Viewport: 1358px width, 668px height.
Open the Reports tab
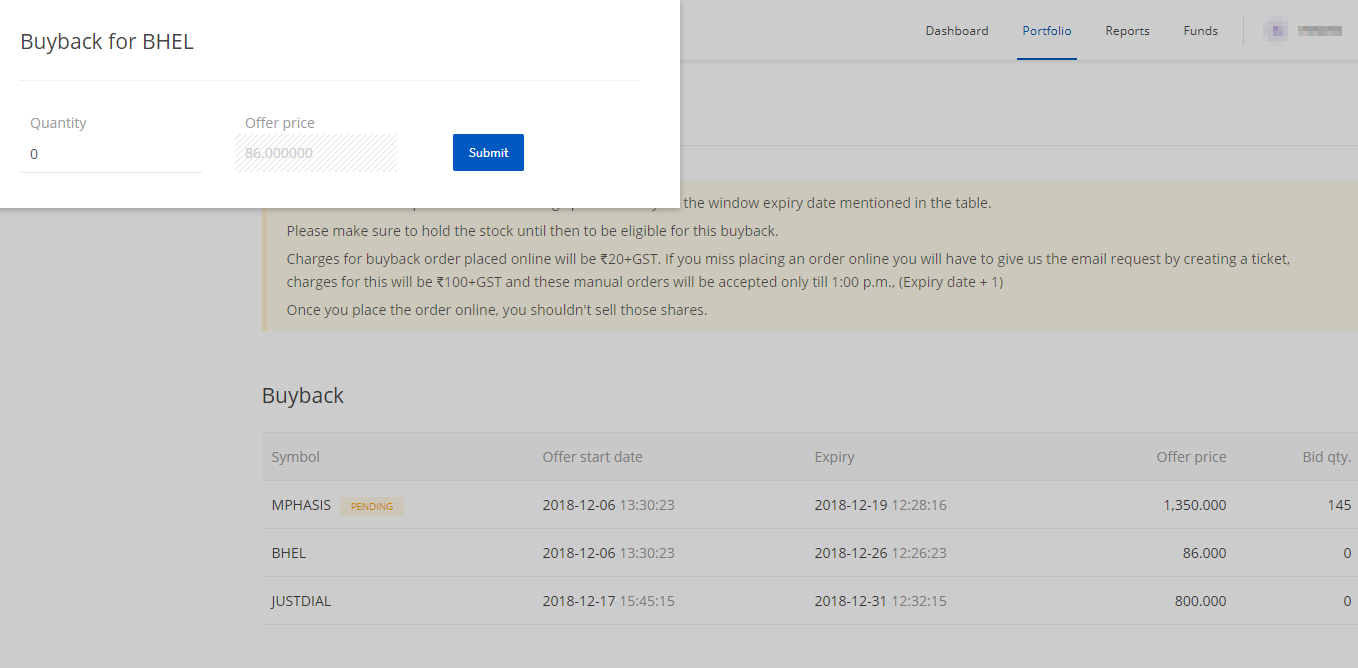[x=1127, y=31]
